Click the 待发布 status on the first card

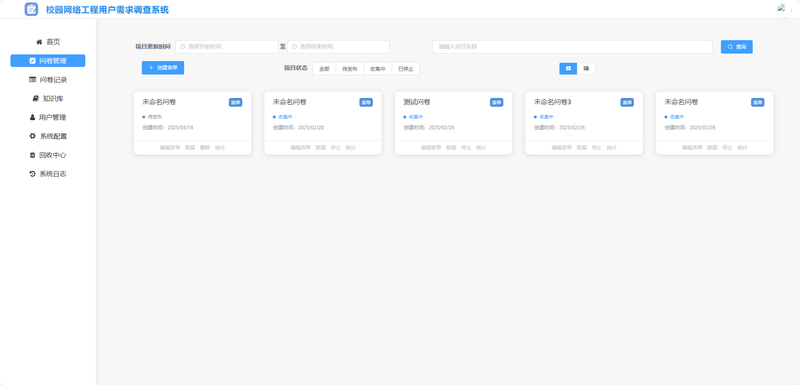tap(153, 117)
